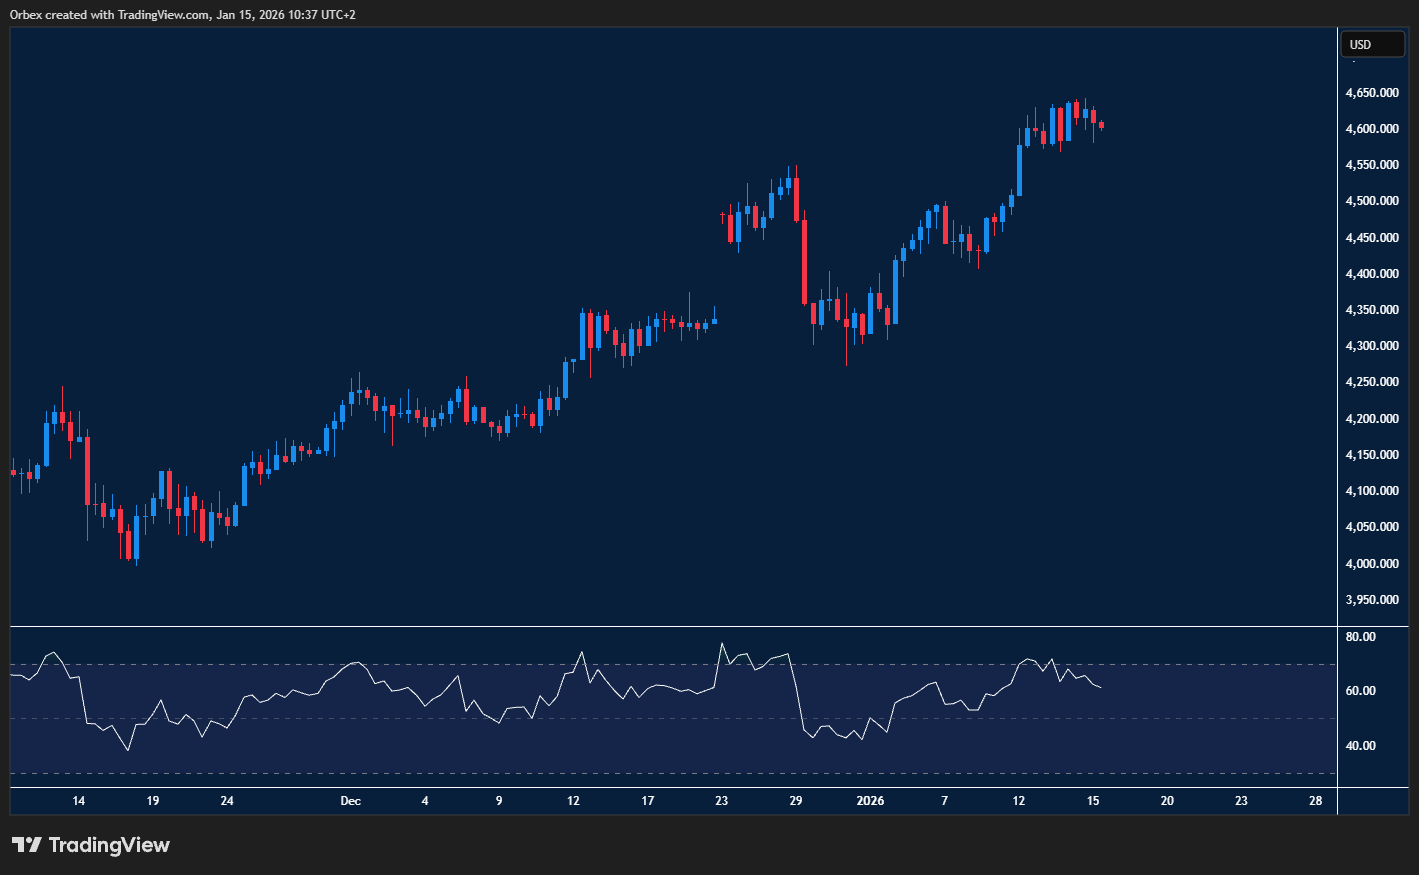Click the 2026 label on the time axis
Image resolution: width=1419 pixels, height=875 pixels.
[x=869, y=801]
